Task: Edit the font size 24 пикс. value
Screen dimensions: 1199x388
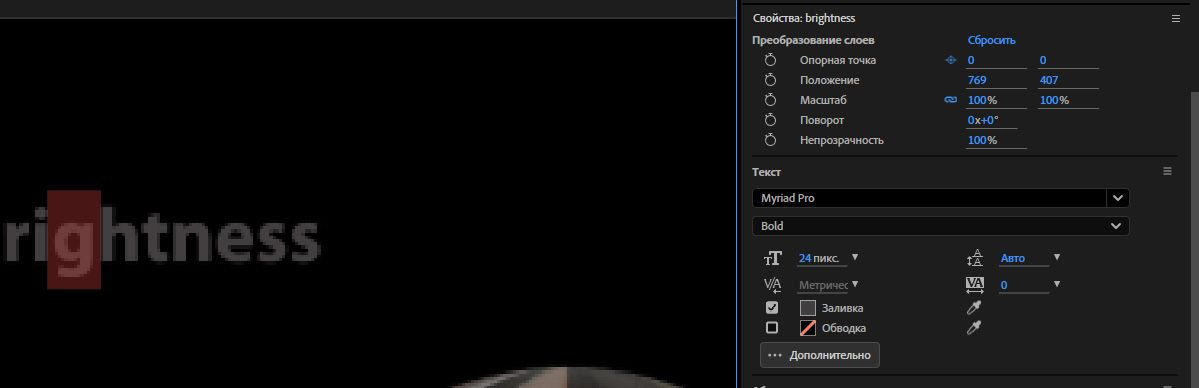Action: coord(822,259)
